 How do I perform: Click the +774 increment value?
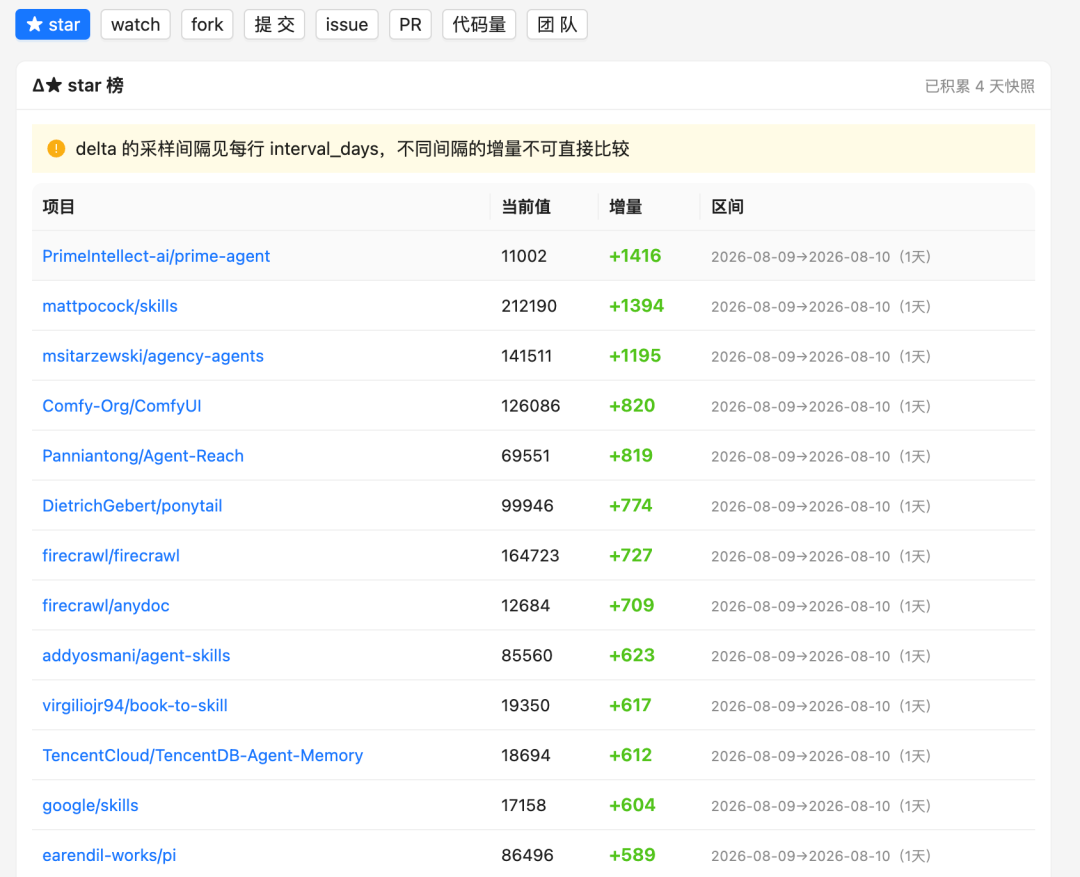click(631, 506)
